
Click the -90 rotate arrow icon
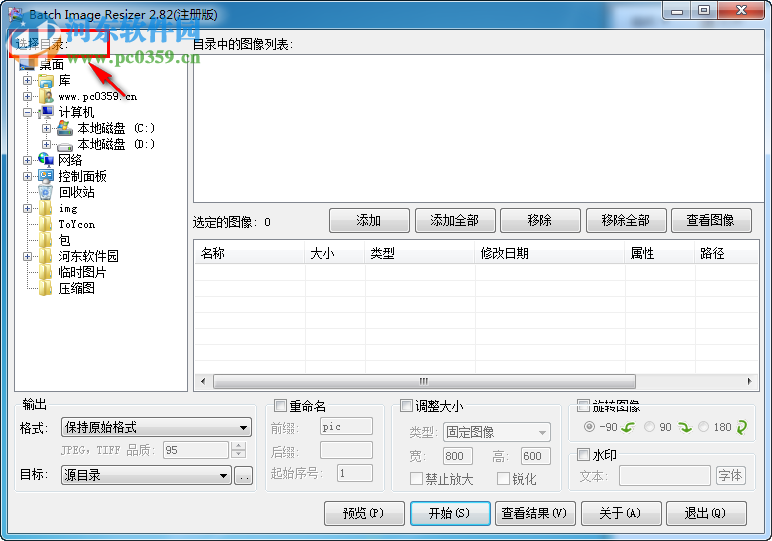(628, 427)
